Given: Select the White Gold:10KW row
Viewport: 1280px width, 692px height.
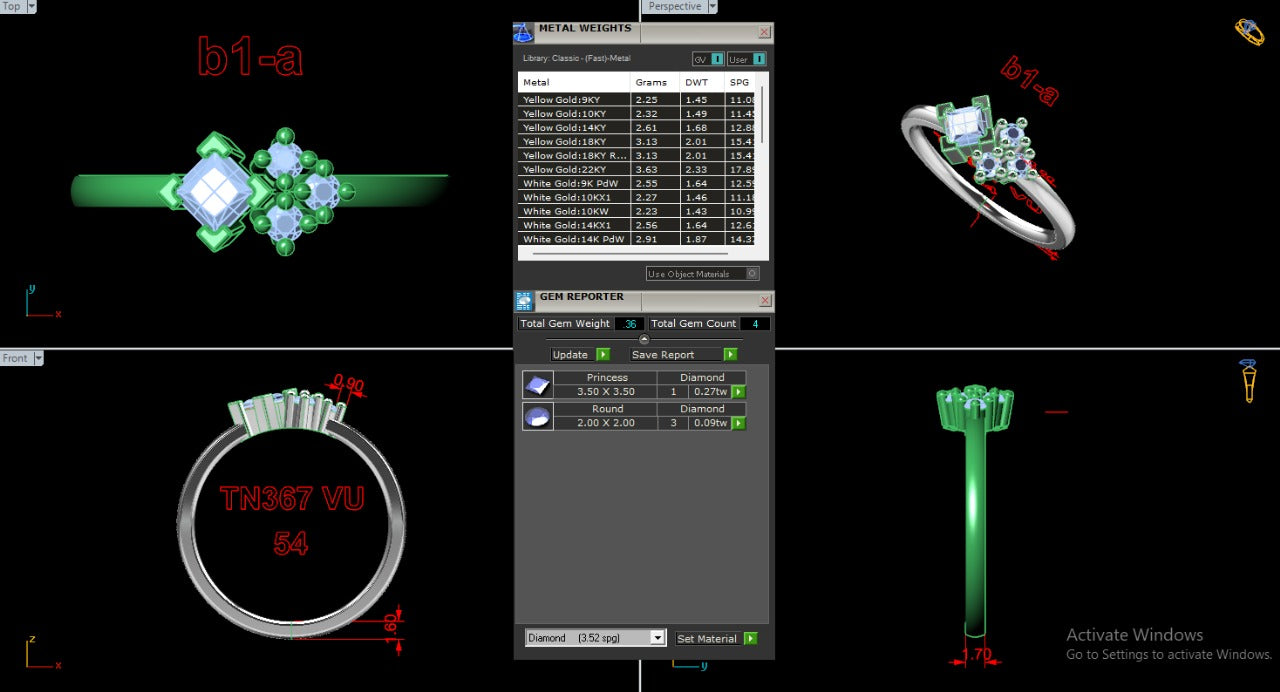Looking at the screenshot, I should pyautogui.click(x=636, y=212).
